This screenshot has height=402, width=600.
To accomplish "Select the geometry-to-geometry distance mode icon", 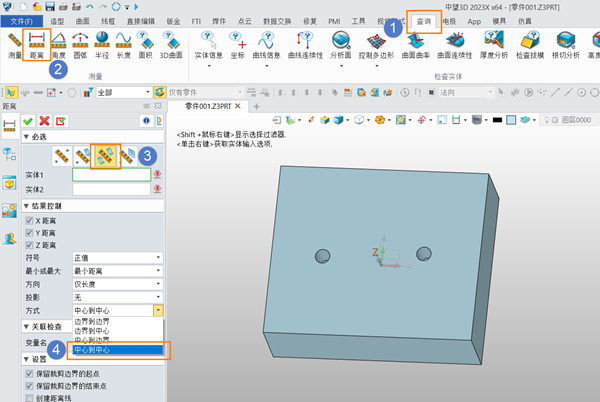I will pos(106,156).
